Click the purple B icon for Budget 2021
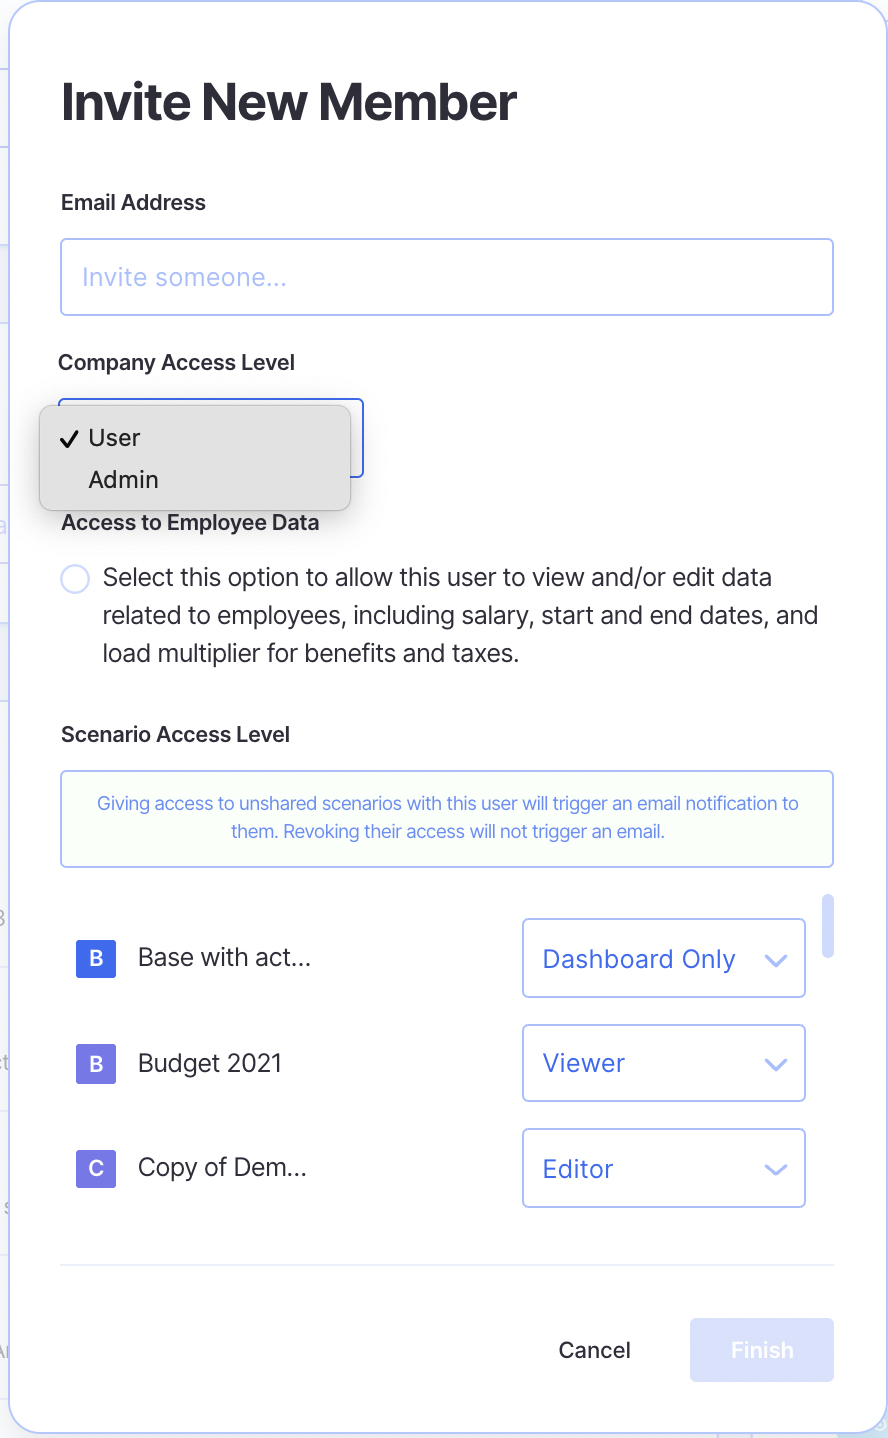 tap(96, 1064)
